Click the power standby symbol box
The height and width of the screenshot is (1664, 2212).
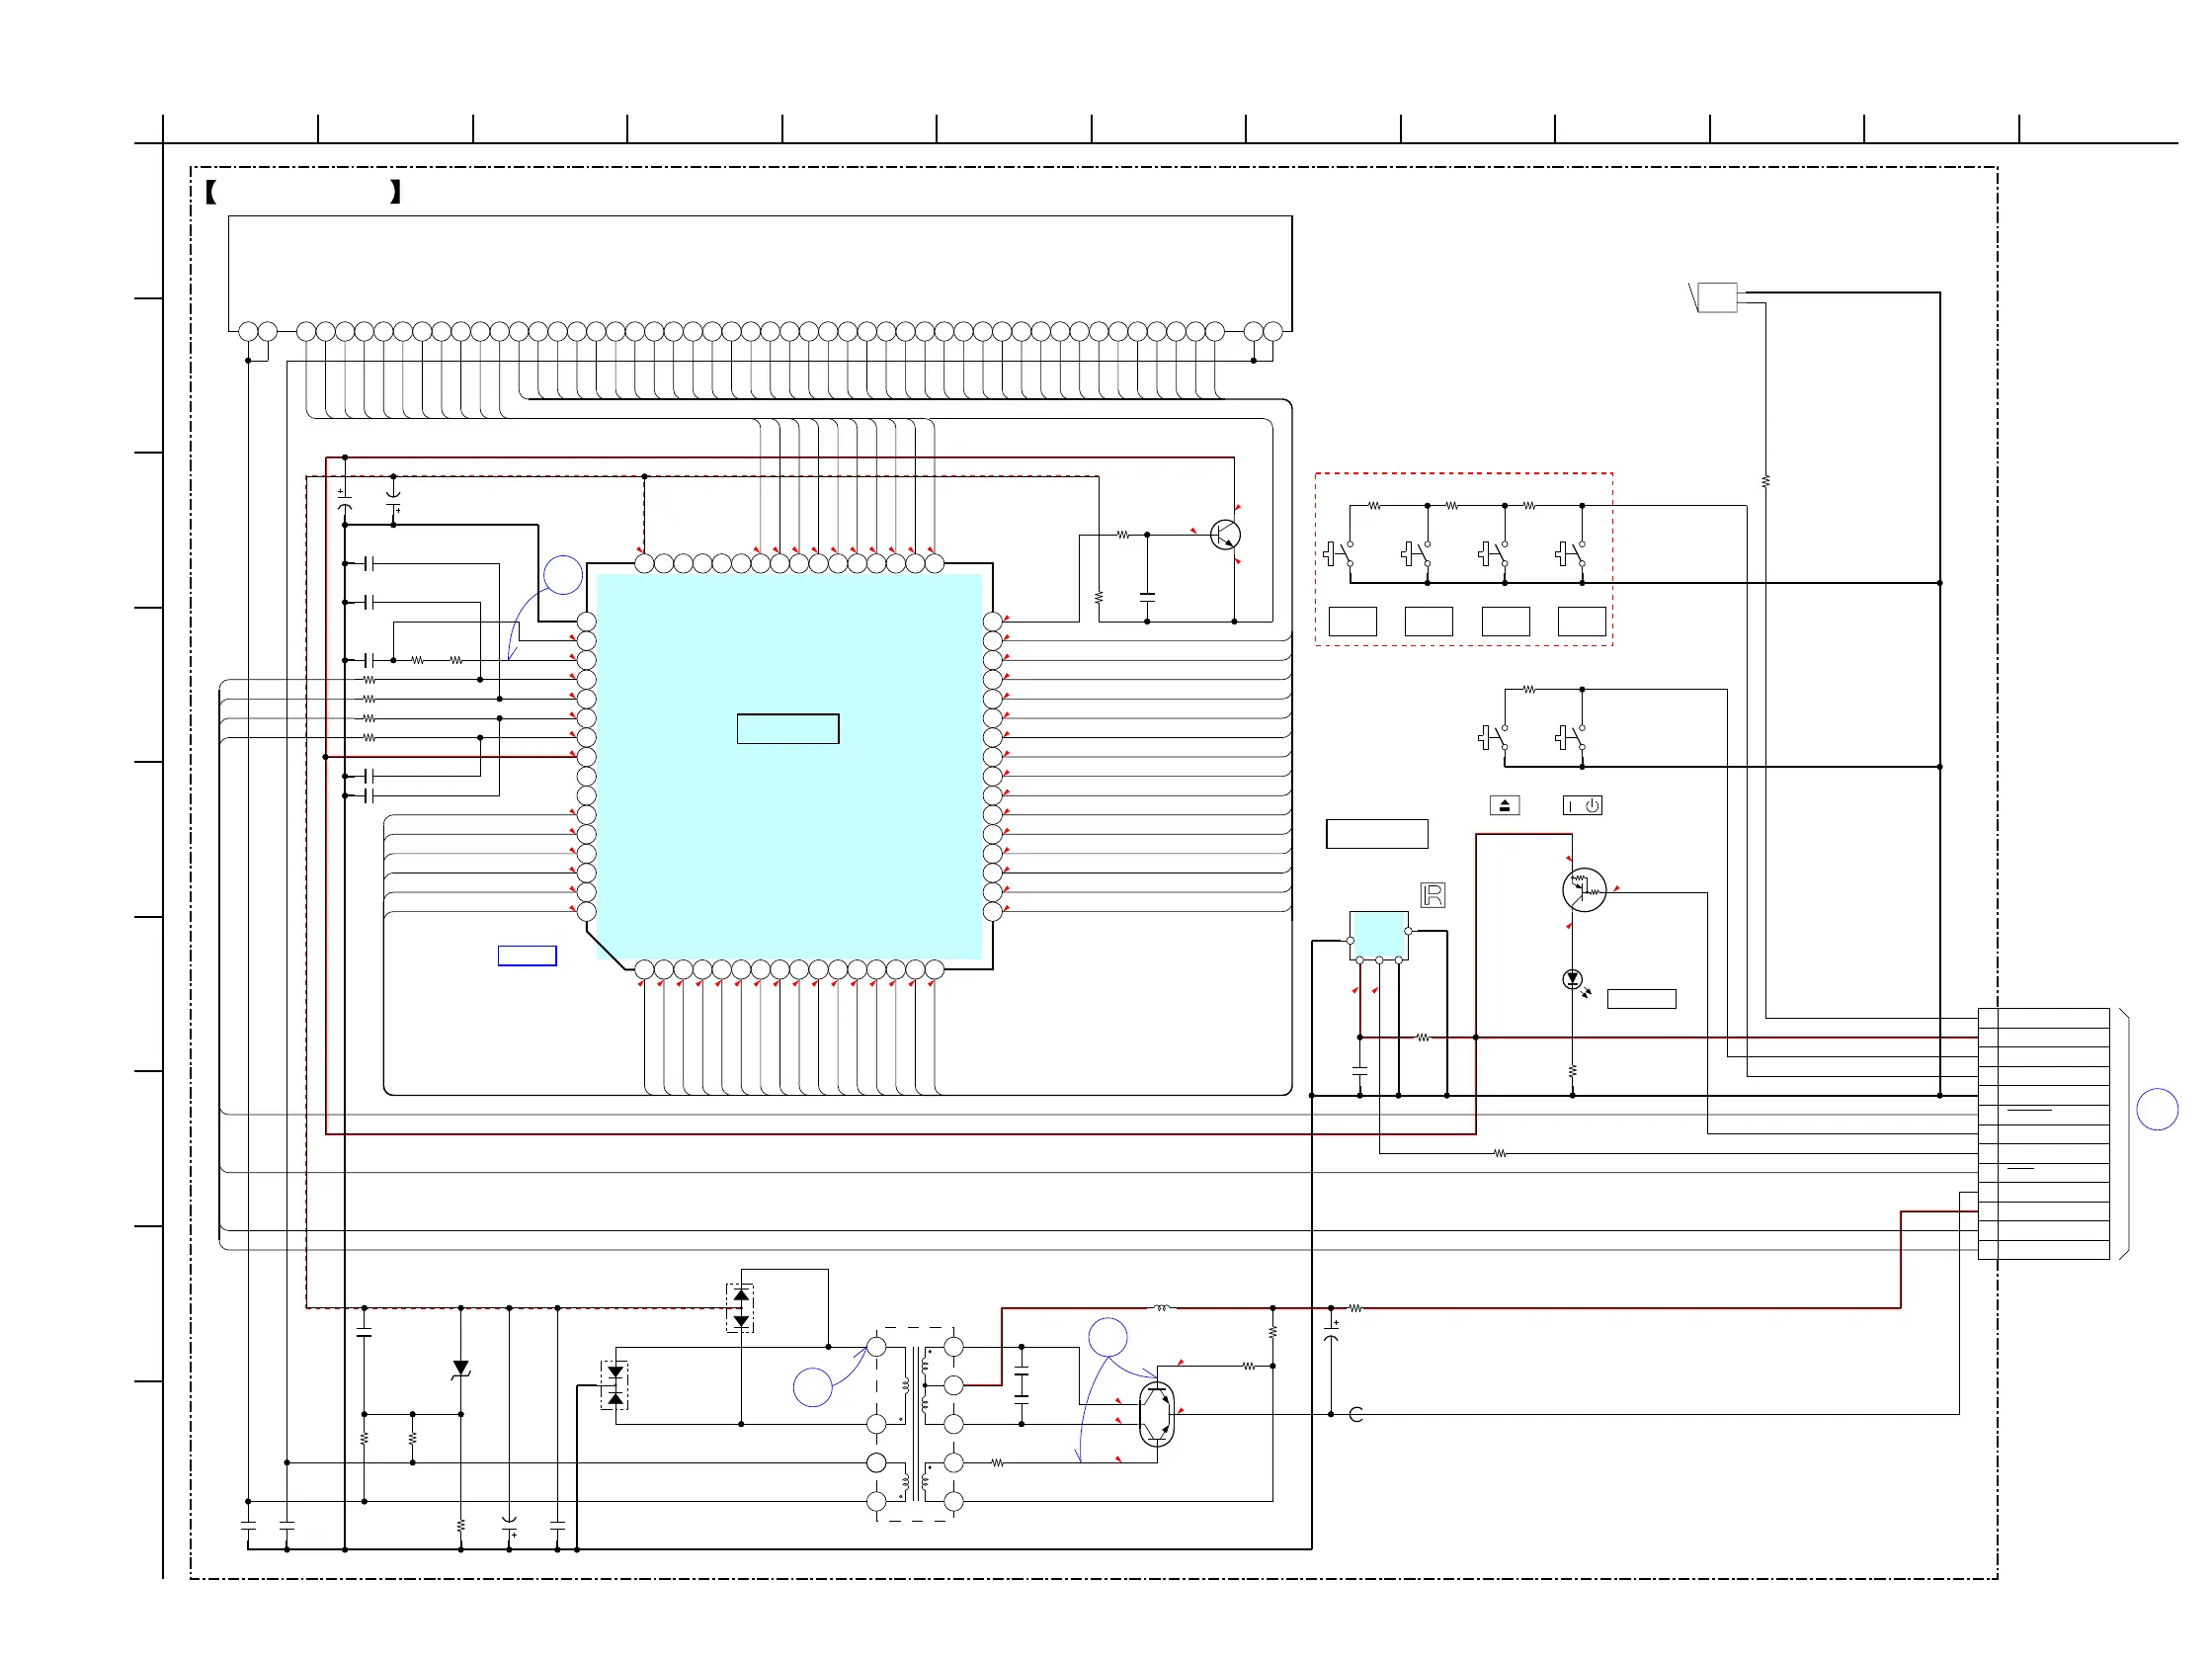pos(1582,805)
